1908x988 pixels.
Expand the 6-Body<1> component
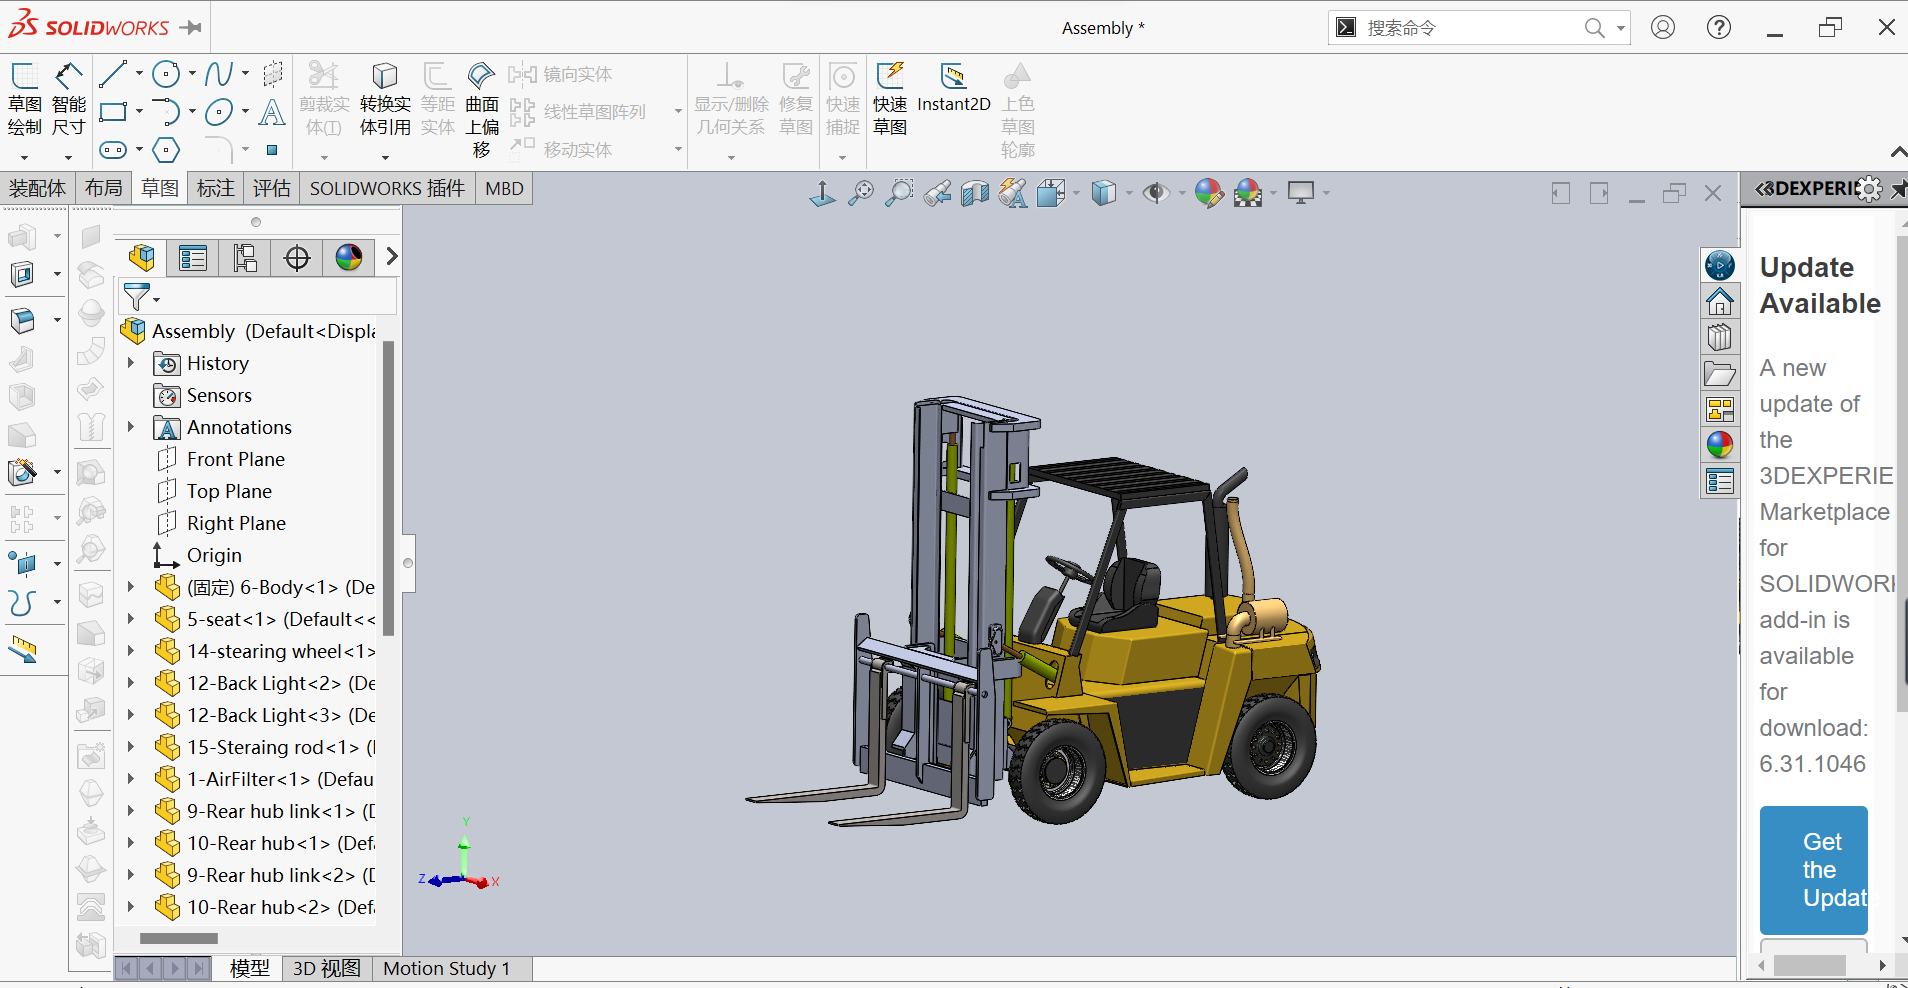coord(131,587)
